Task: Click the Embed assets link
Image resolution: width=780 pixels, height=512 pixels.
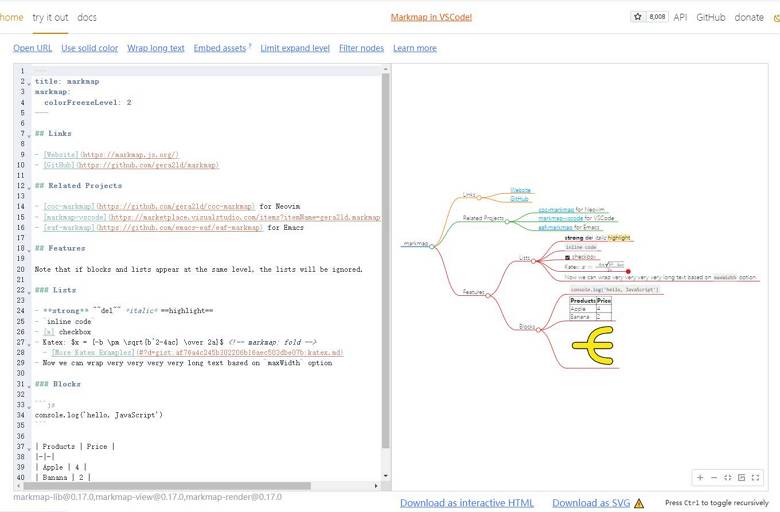Action: click(220, 48)
